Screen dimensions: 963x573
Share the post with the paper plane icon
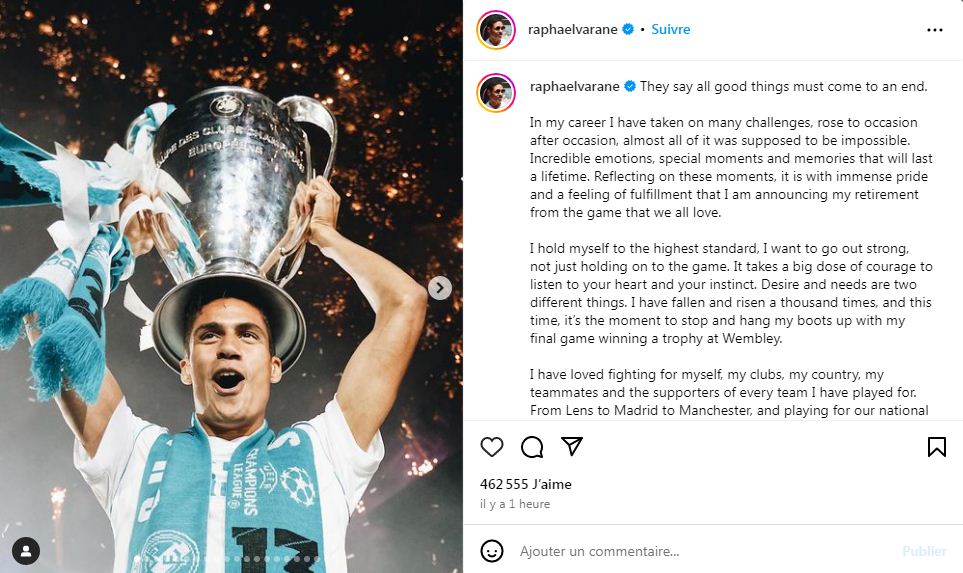tap(572, 446)
